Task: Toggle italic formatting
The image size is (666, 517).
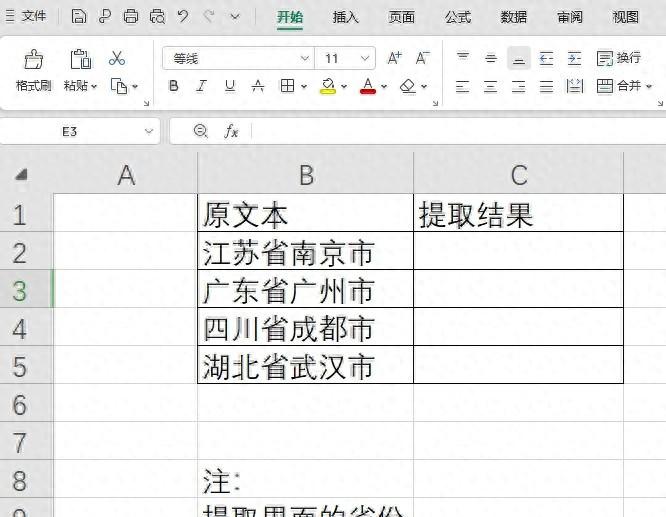Action: (x=201, y=86)
